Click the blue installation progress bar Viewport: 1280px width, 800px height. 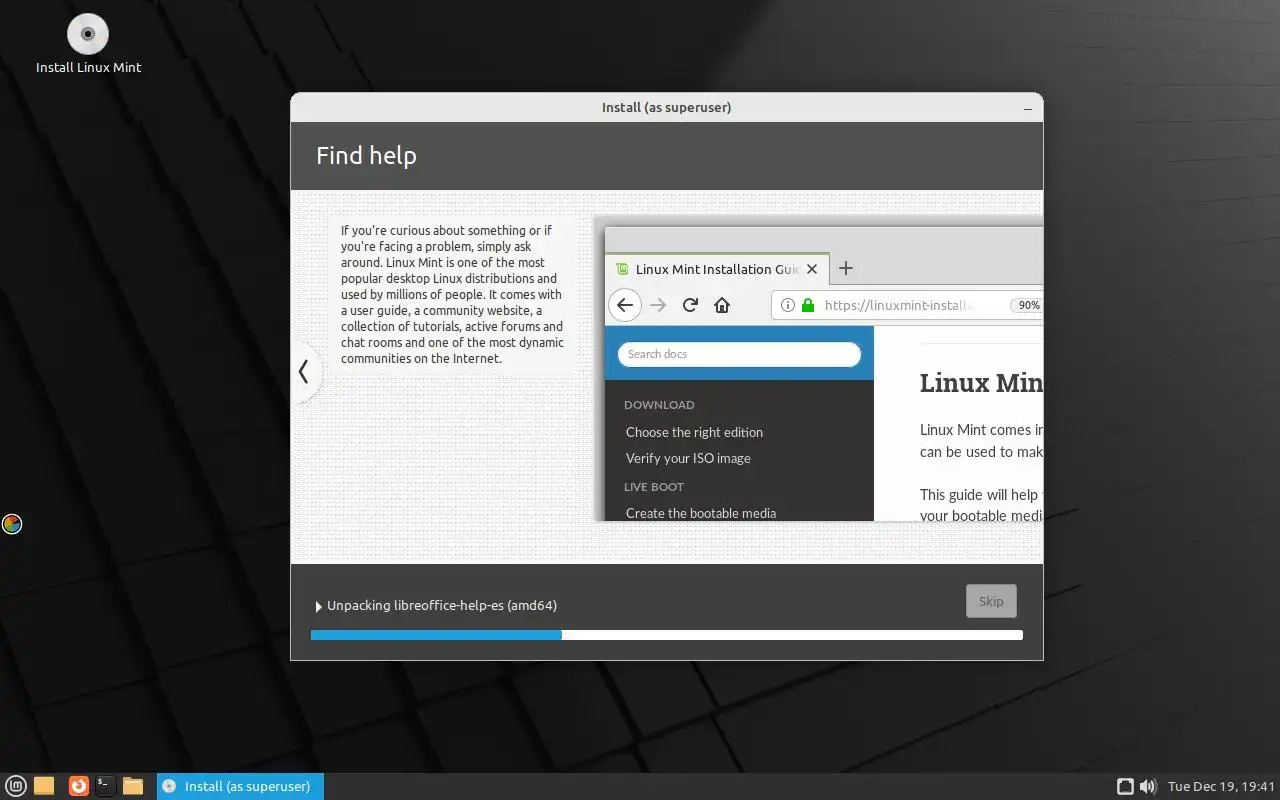pyautogui.click(x=666, y=635)
